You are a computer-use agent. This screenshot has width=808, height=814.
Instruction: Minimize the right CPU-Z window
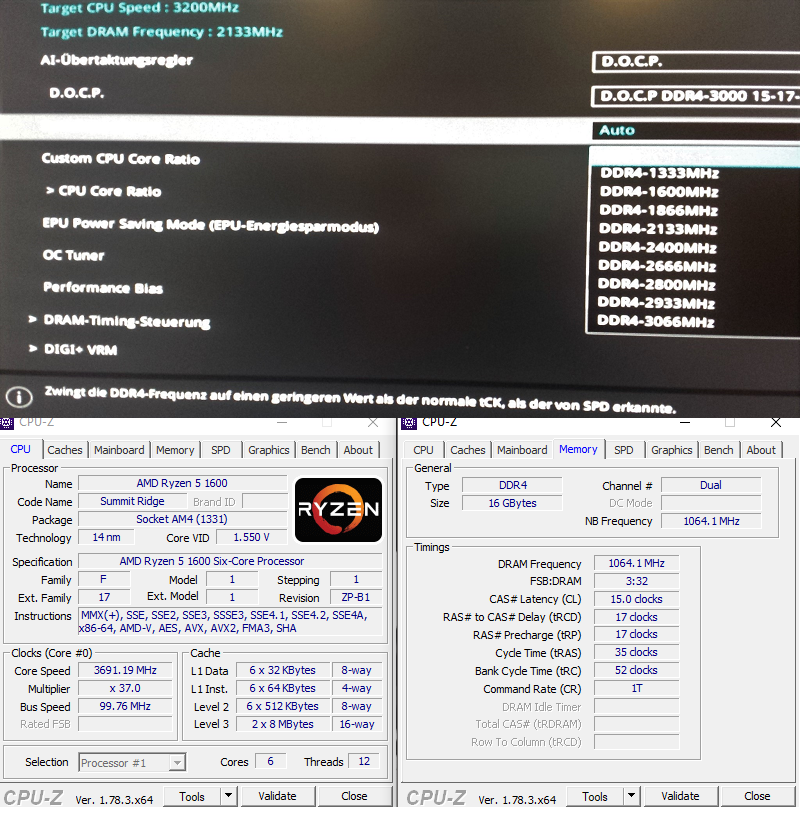[685, 423]
